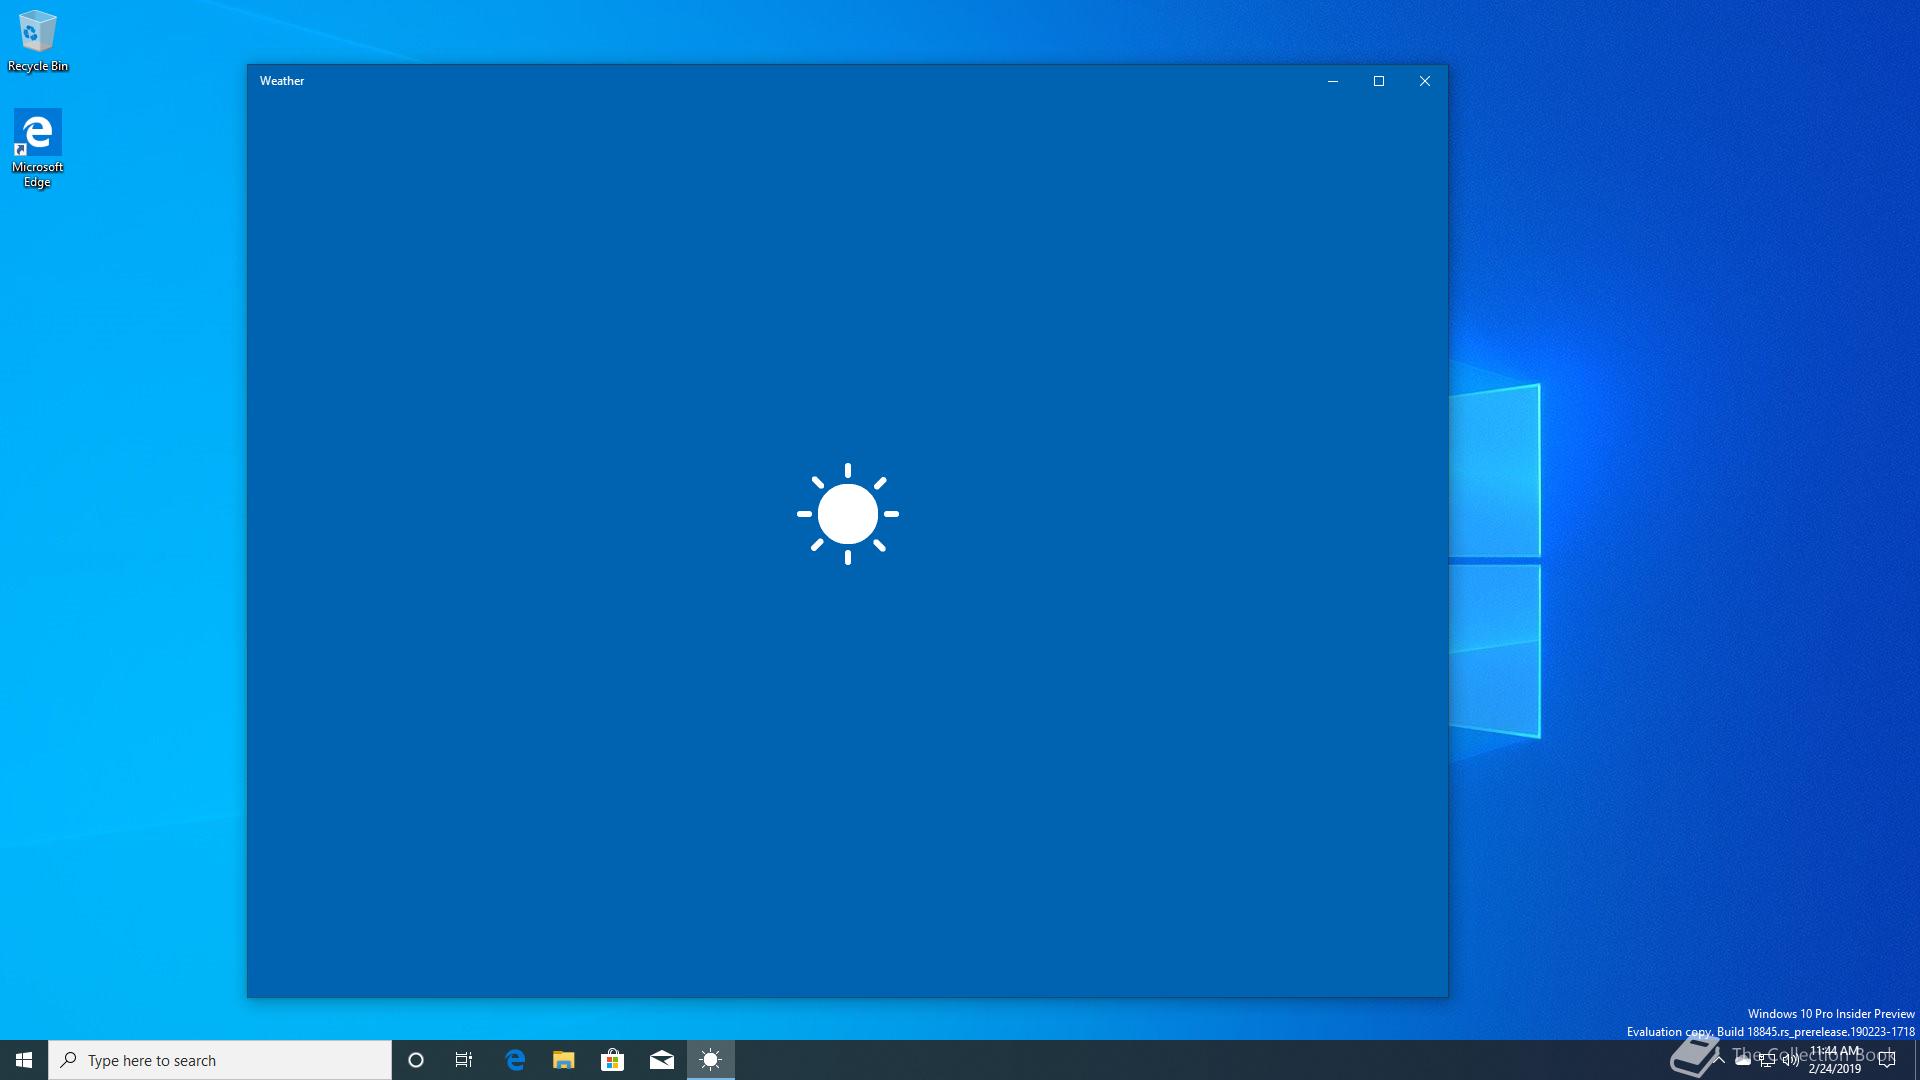Open File Explorer from the taskbar
The image size is (1920, 1080).
(x=564, y=1060)
